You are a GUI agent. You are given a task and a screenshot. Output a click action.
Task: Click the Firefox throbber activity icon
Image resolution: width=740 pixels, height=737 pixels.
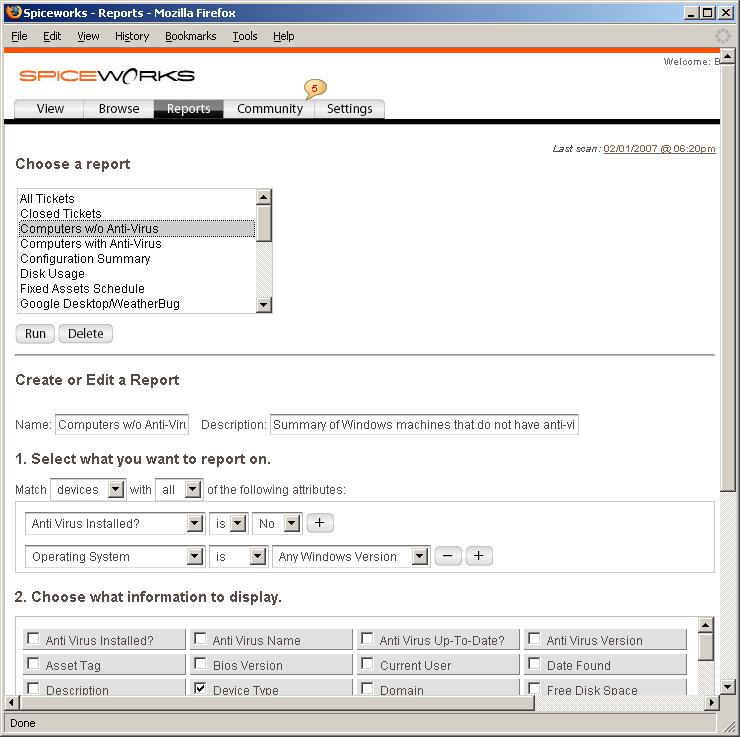pyautogui.click(x=723, y=36)
